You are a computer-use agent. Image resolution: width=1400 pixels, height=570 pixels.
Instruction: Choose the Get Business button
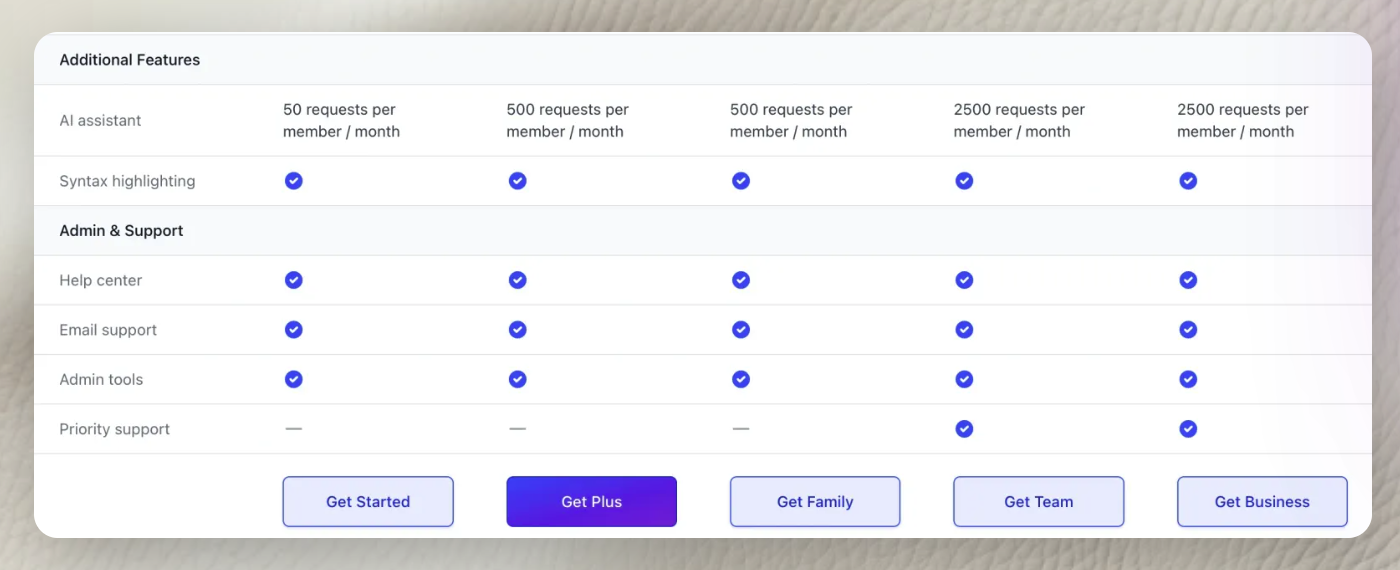[1262, 501]
